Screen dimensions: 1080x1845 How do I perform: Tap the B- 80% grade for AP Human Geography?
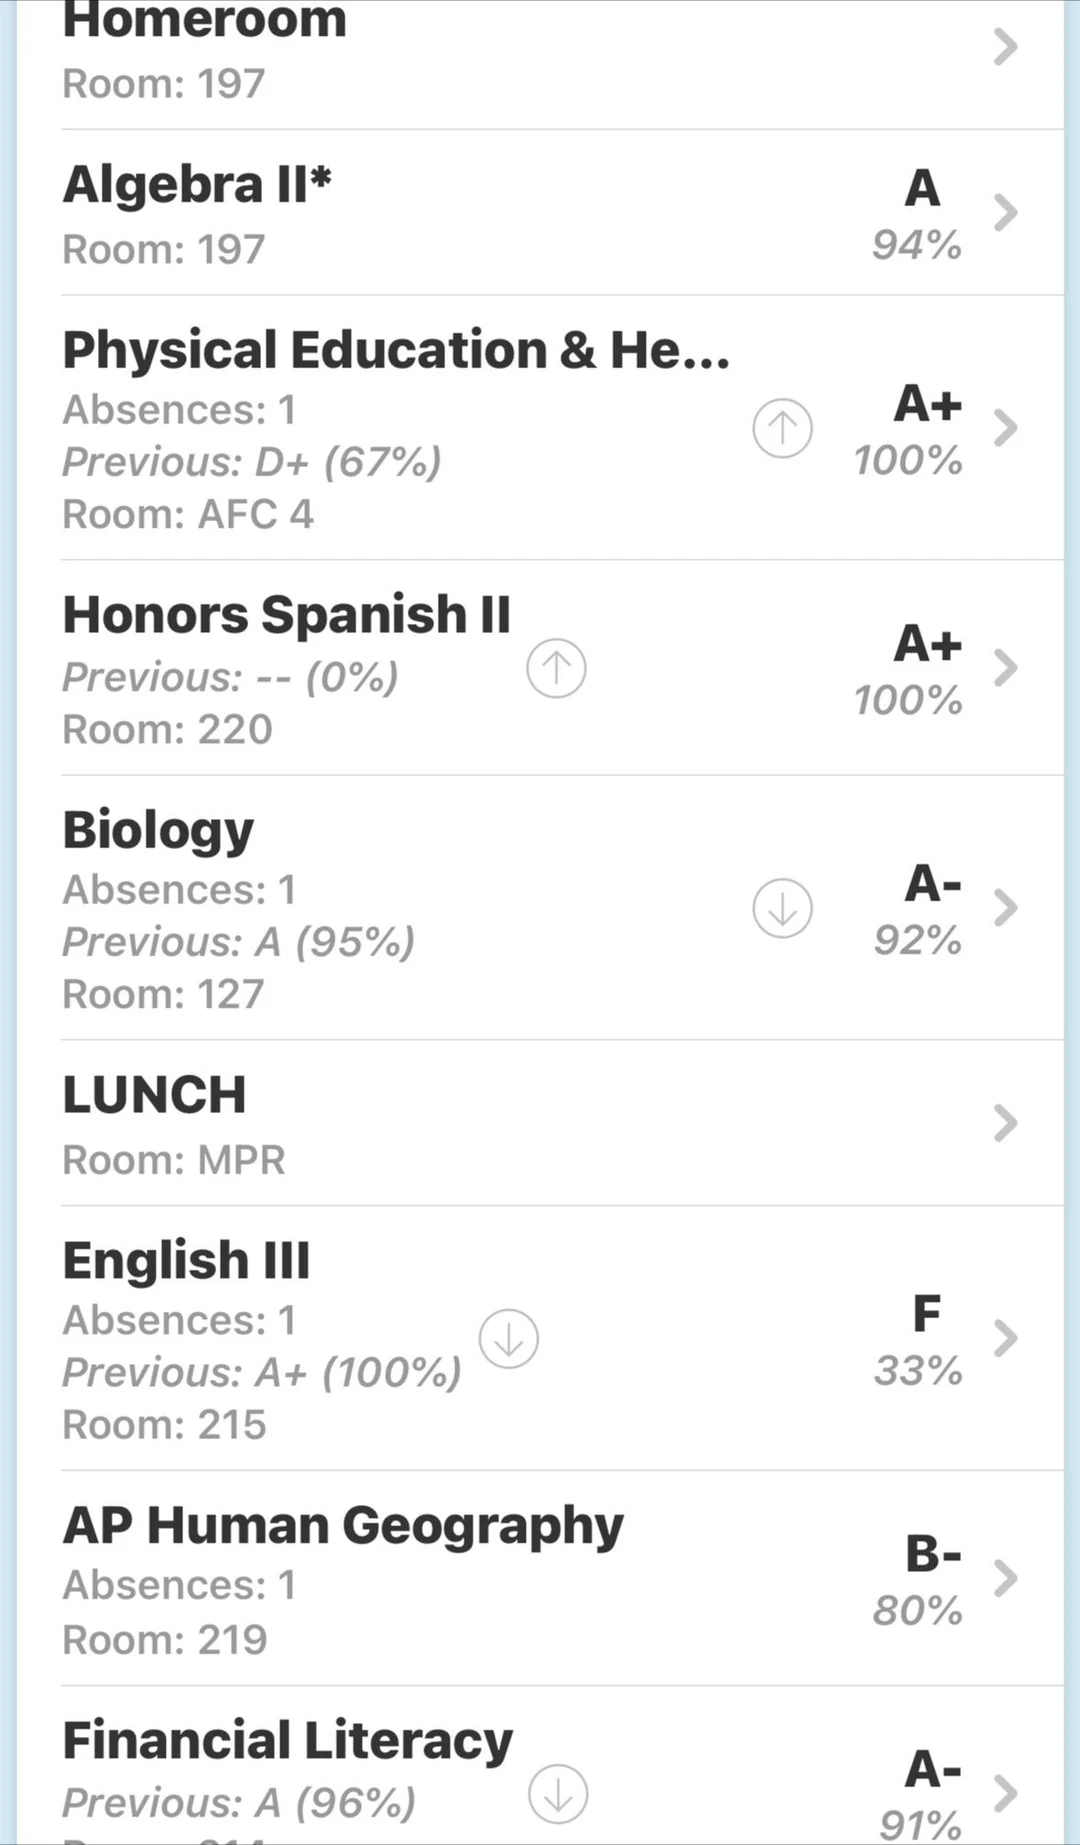[x=918, y=1580]
